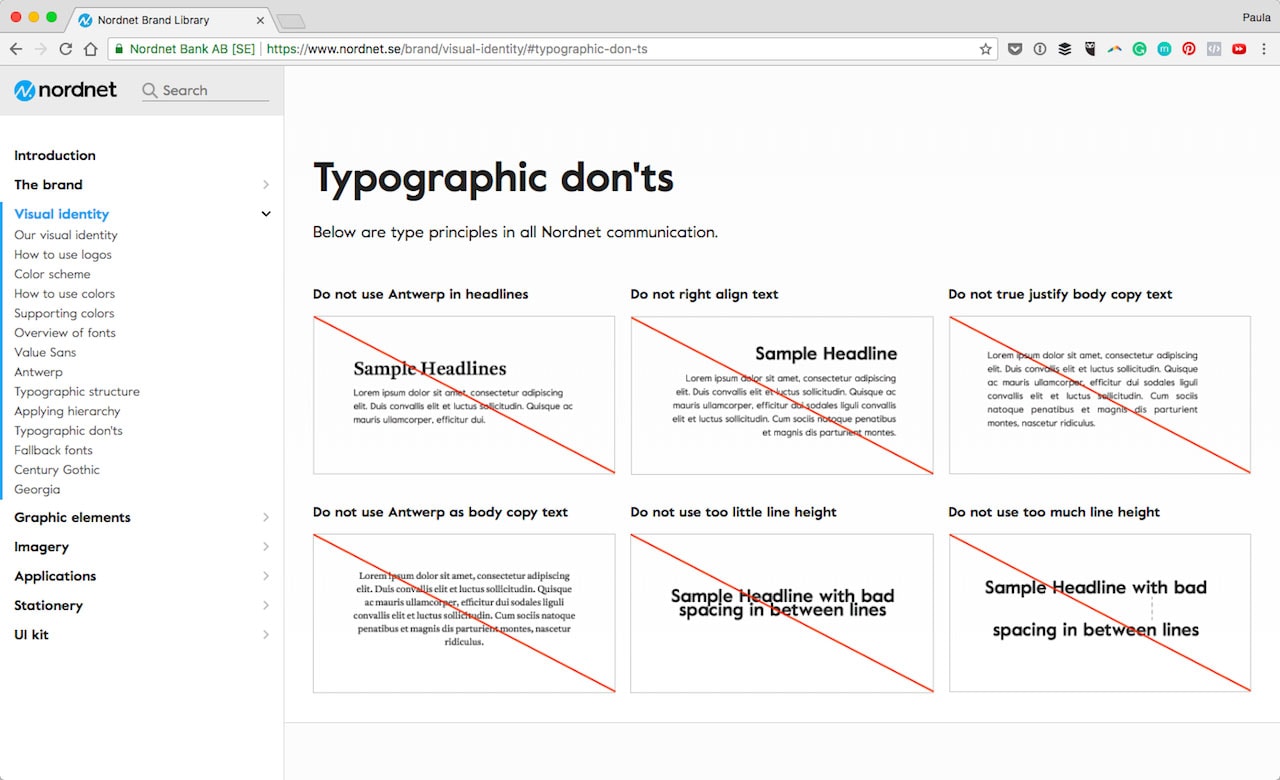1280x780 pixels.
Task: Open the Grammarly extension
Action: (1139, 48)
